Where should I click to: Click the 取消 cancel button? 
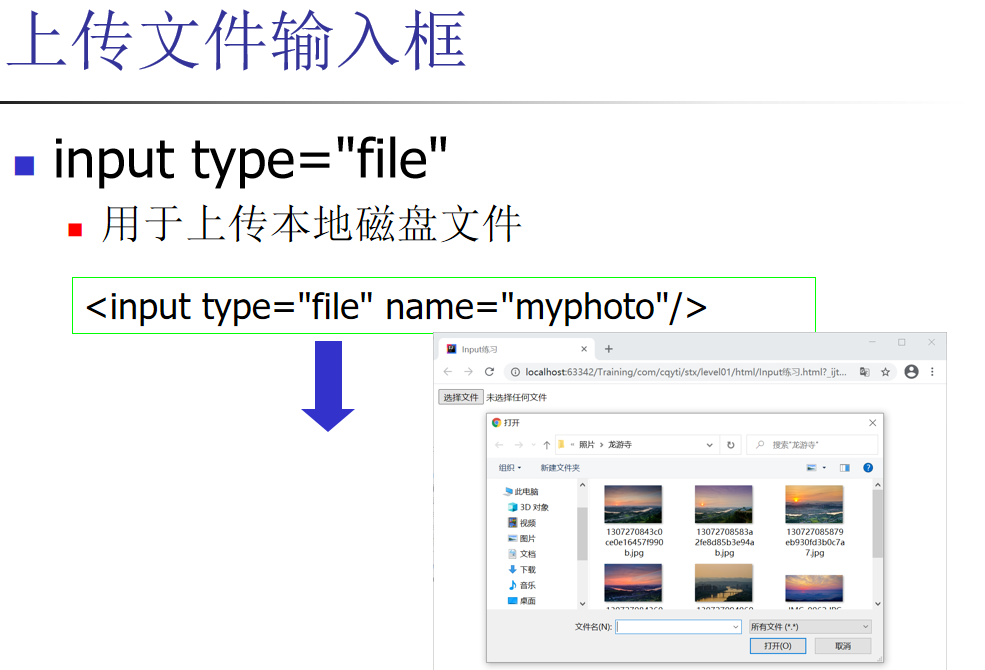[843, 646]
